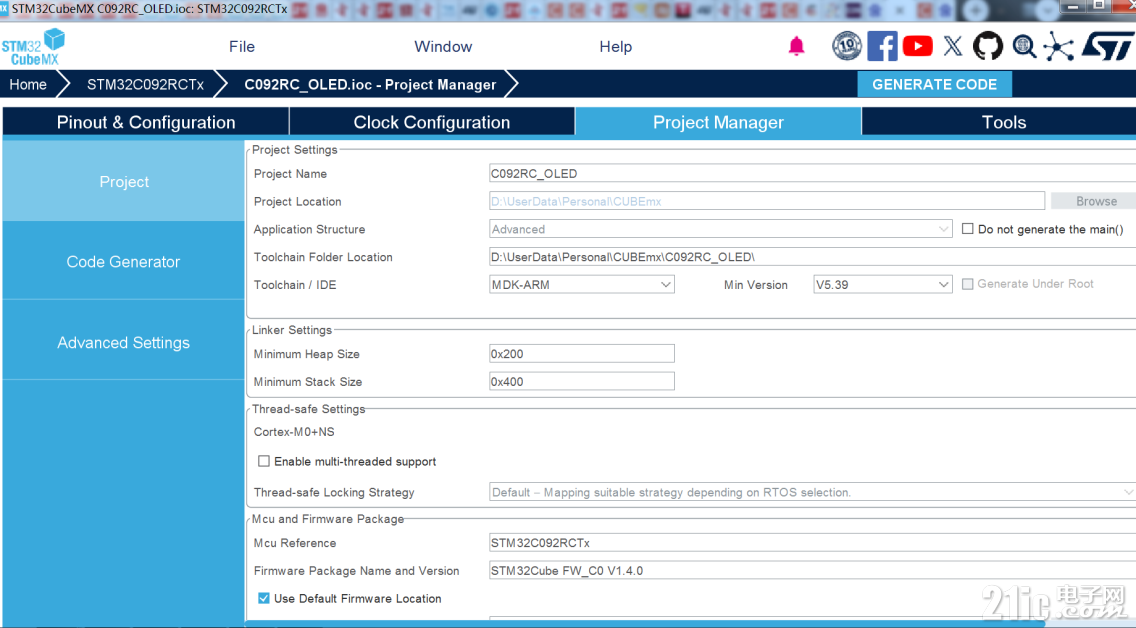Select the Project Manager tab
The image size is (1136, 628).
(x=718, y=122)
